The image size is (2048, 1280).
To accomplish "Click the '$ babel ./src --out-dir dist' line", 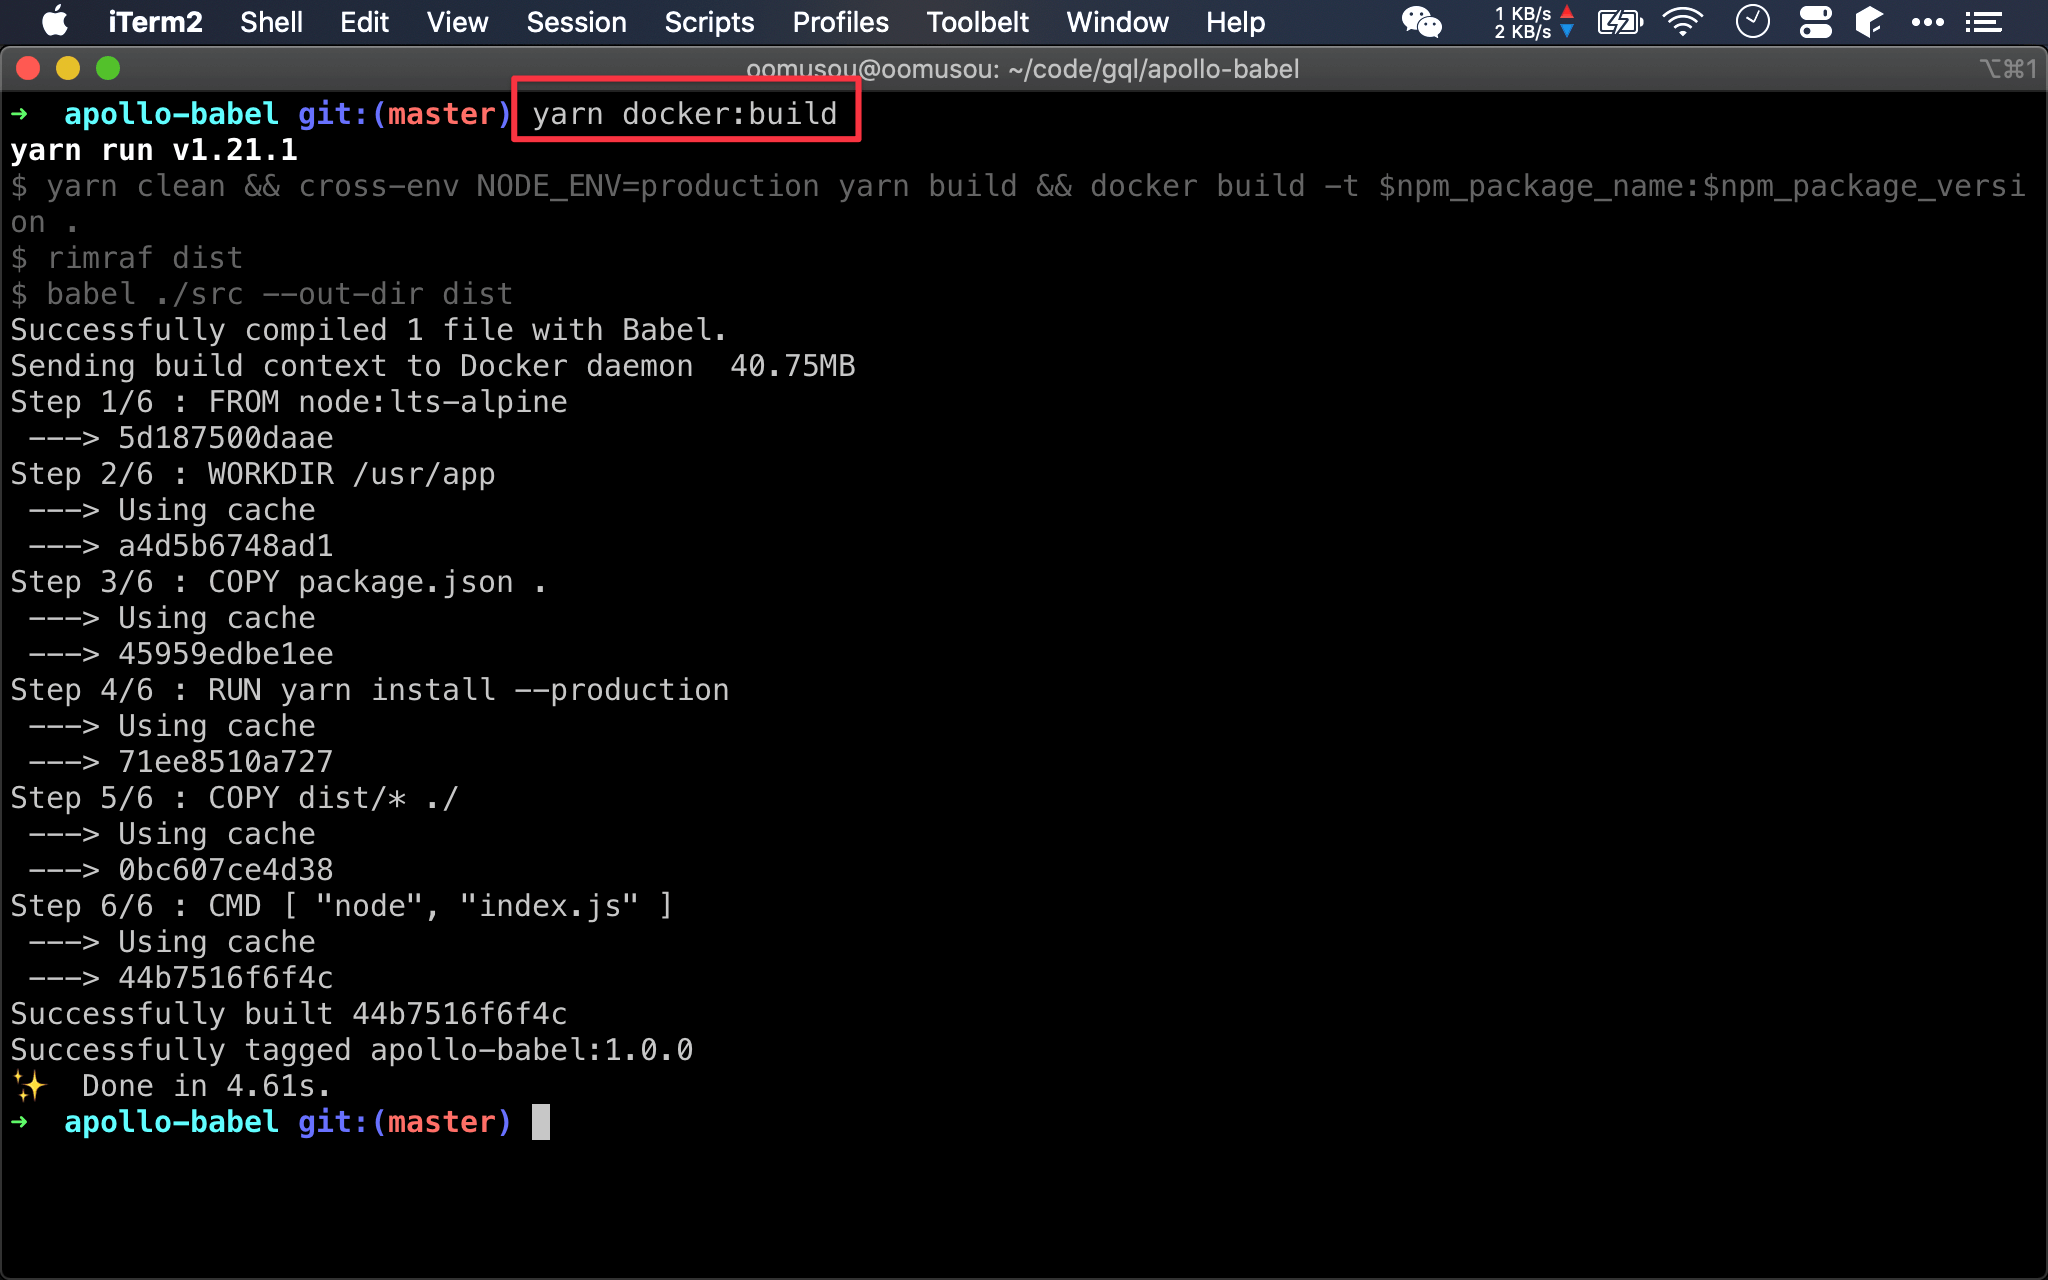I will pyautogui.click(x=262, y=294).
